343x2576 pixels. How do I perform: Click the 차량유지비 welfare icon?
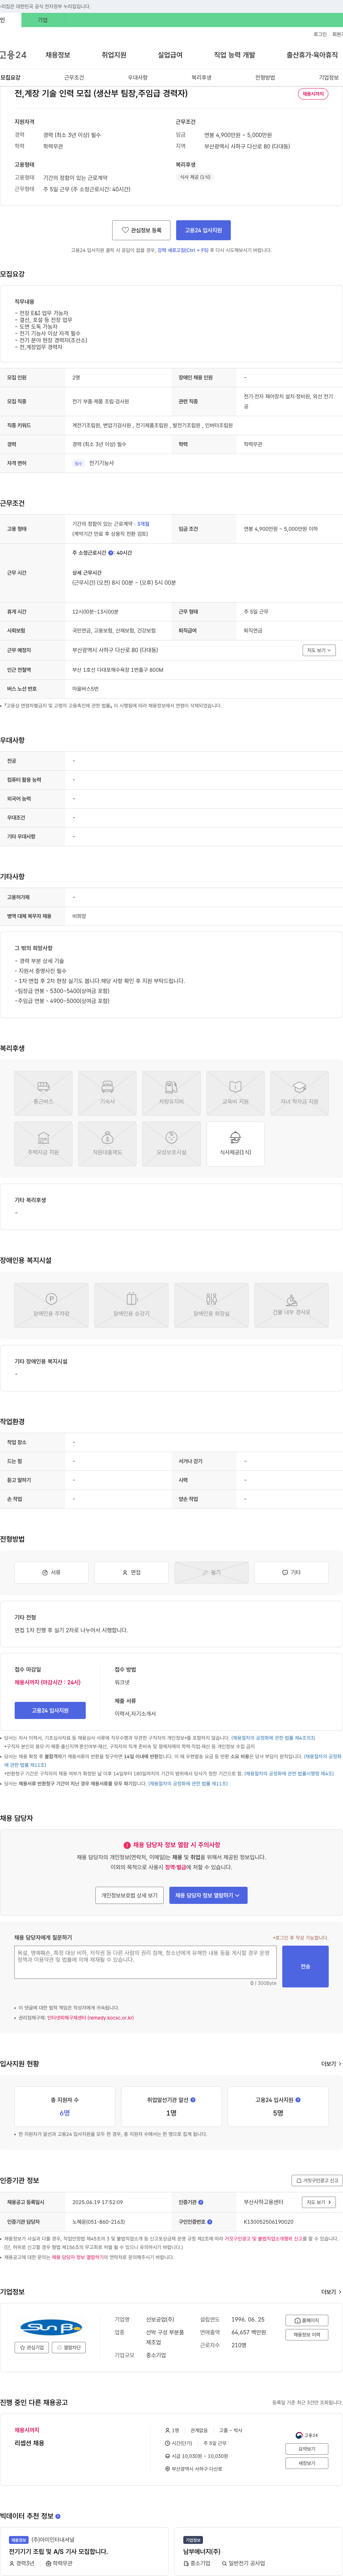171,1093
